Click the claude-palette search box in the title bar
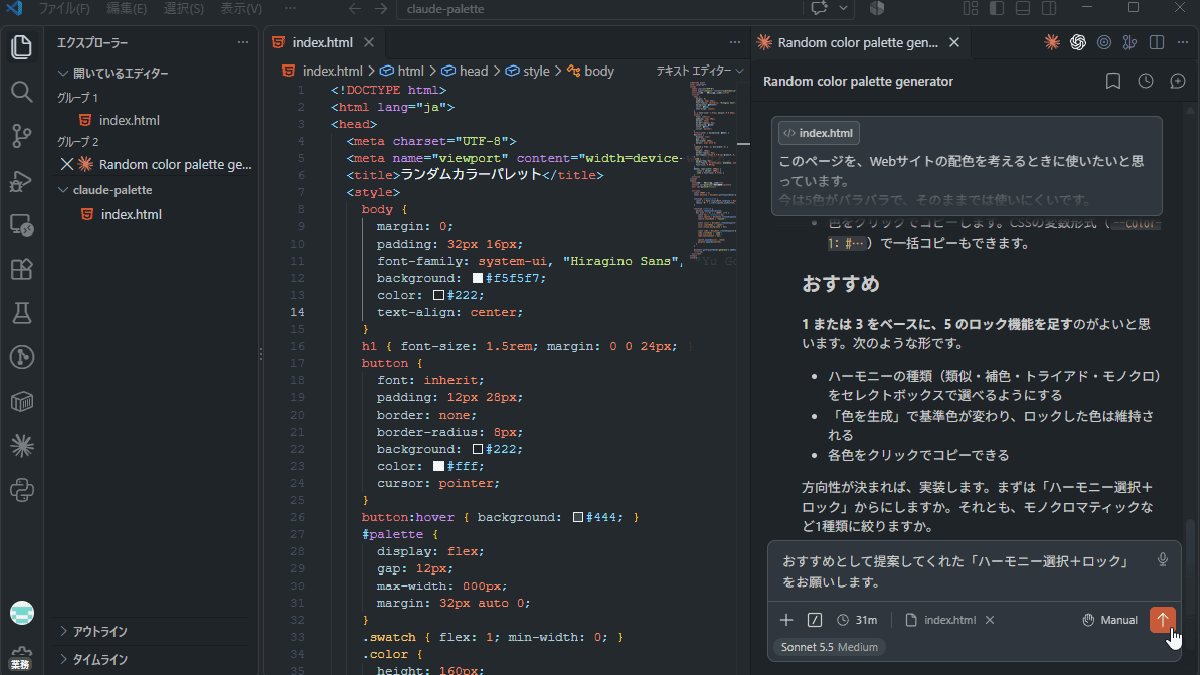Viewport: 1200px width, 675px height. (599, 9)
